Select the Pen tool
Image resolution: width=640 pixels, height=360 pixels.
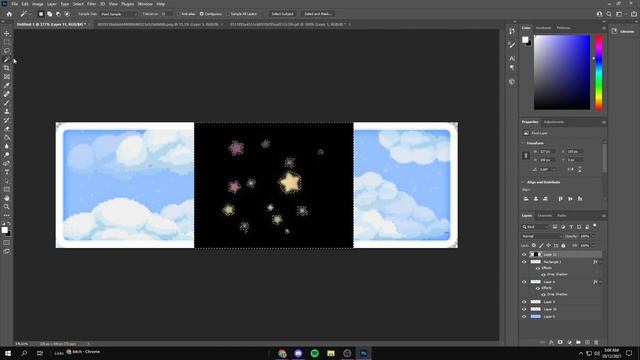pos(7,164)
